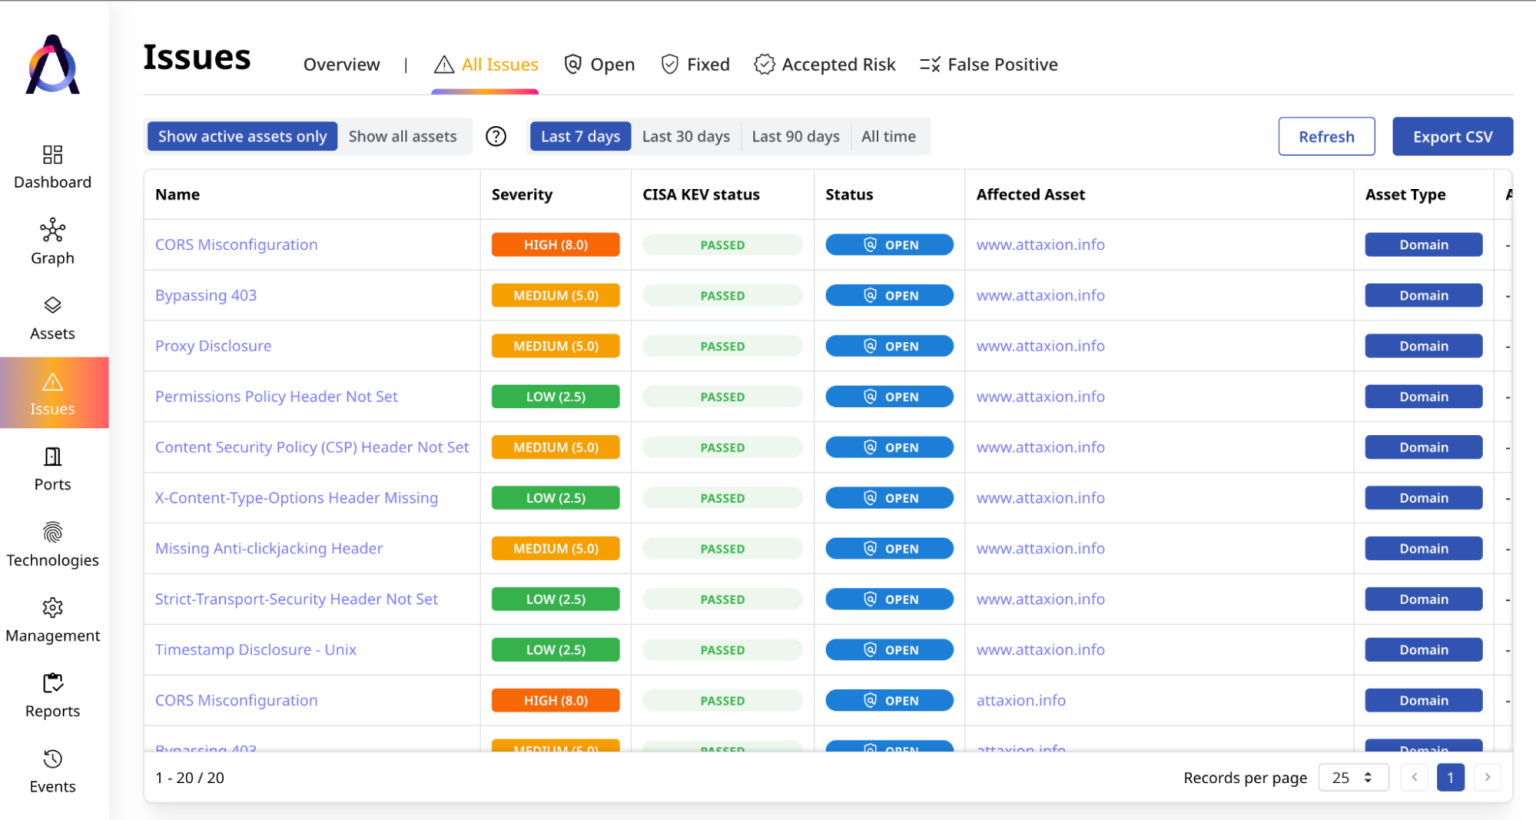The width and height of the screenshot is (1536, 820).
Task: Click the help question mark icon
Action: coord(495,136)
